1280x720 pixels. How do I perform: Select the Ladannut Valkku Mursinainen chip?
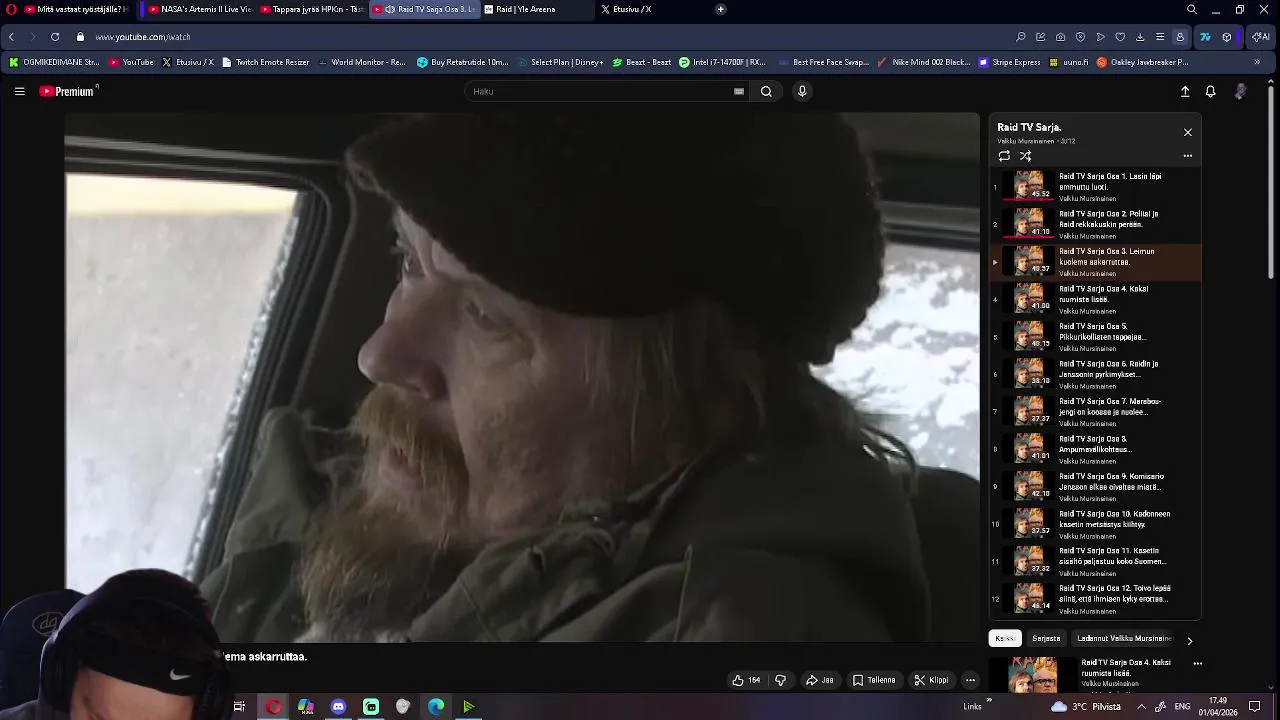pos(1124,638)
